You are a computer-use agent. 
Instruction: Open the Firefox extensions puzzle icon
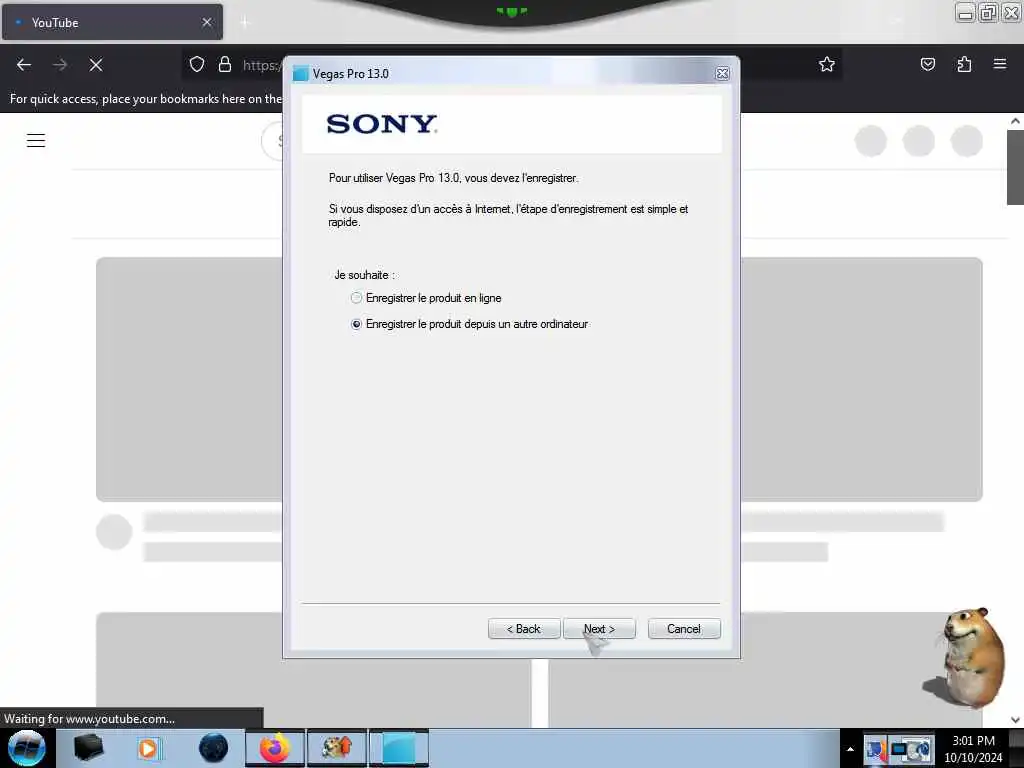pos(964,64)
